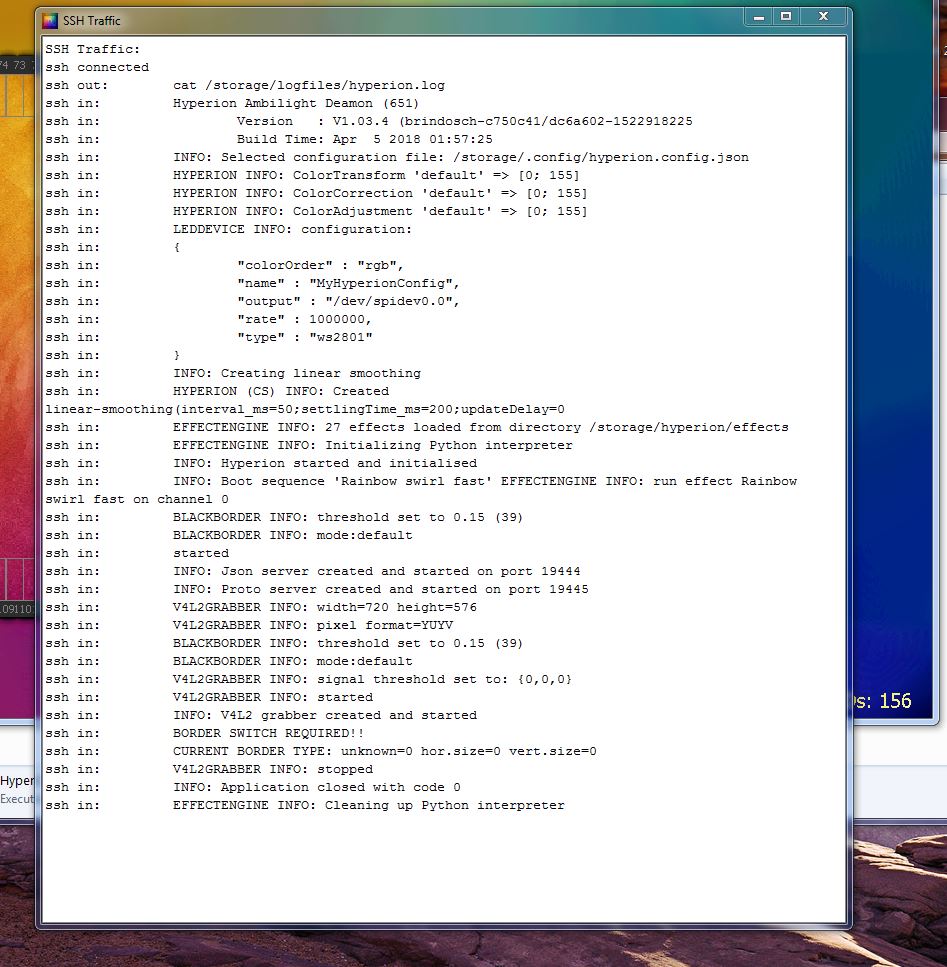Viewport: 947px width, 967px height.
Task: Click the Build Time Apr 5 2018 line
Action: click(x=364, y=139)
